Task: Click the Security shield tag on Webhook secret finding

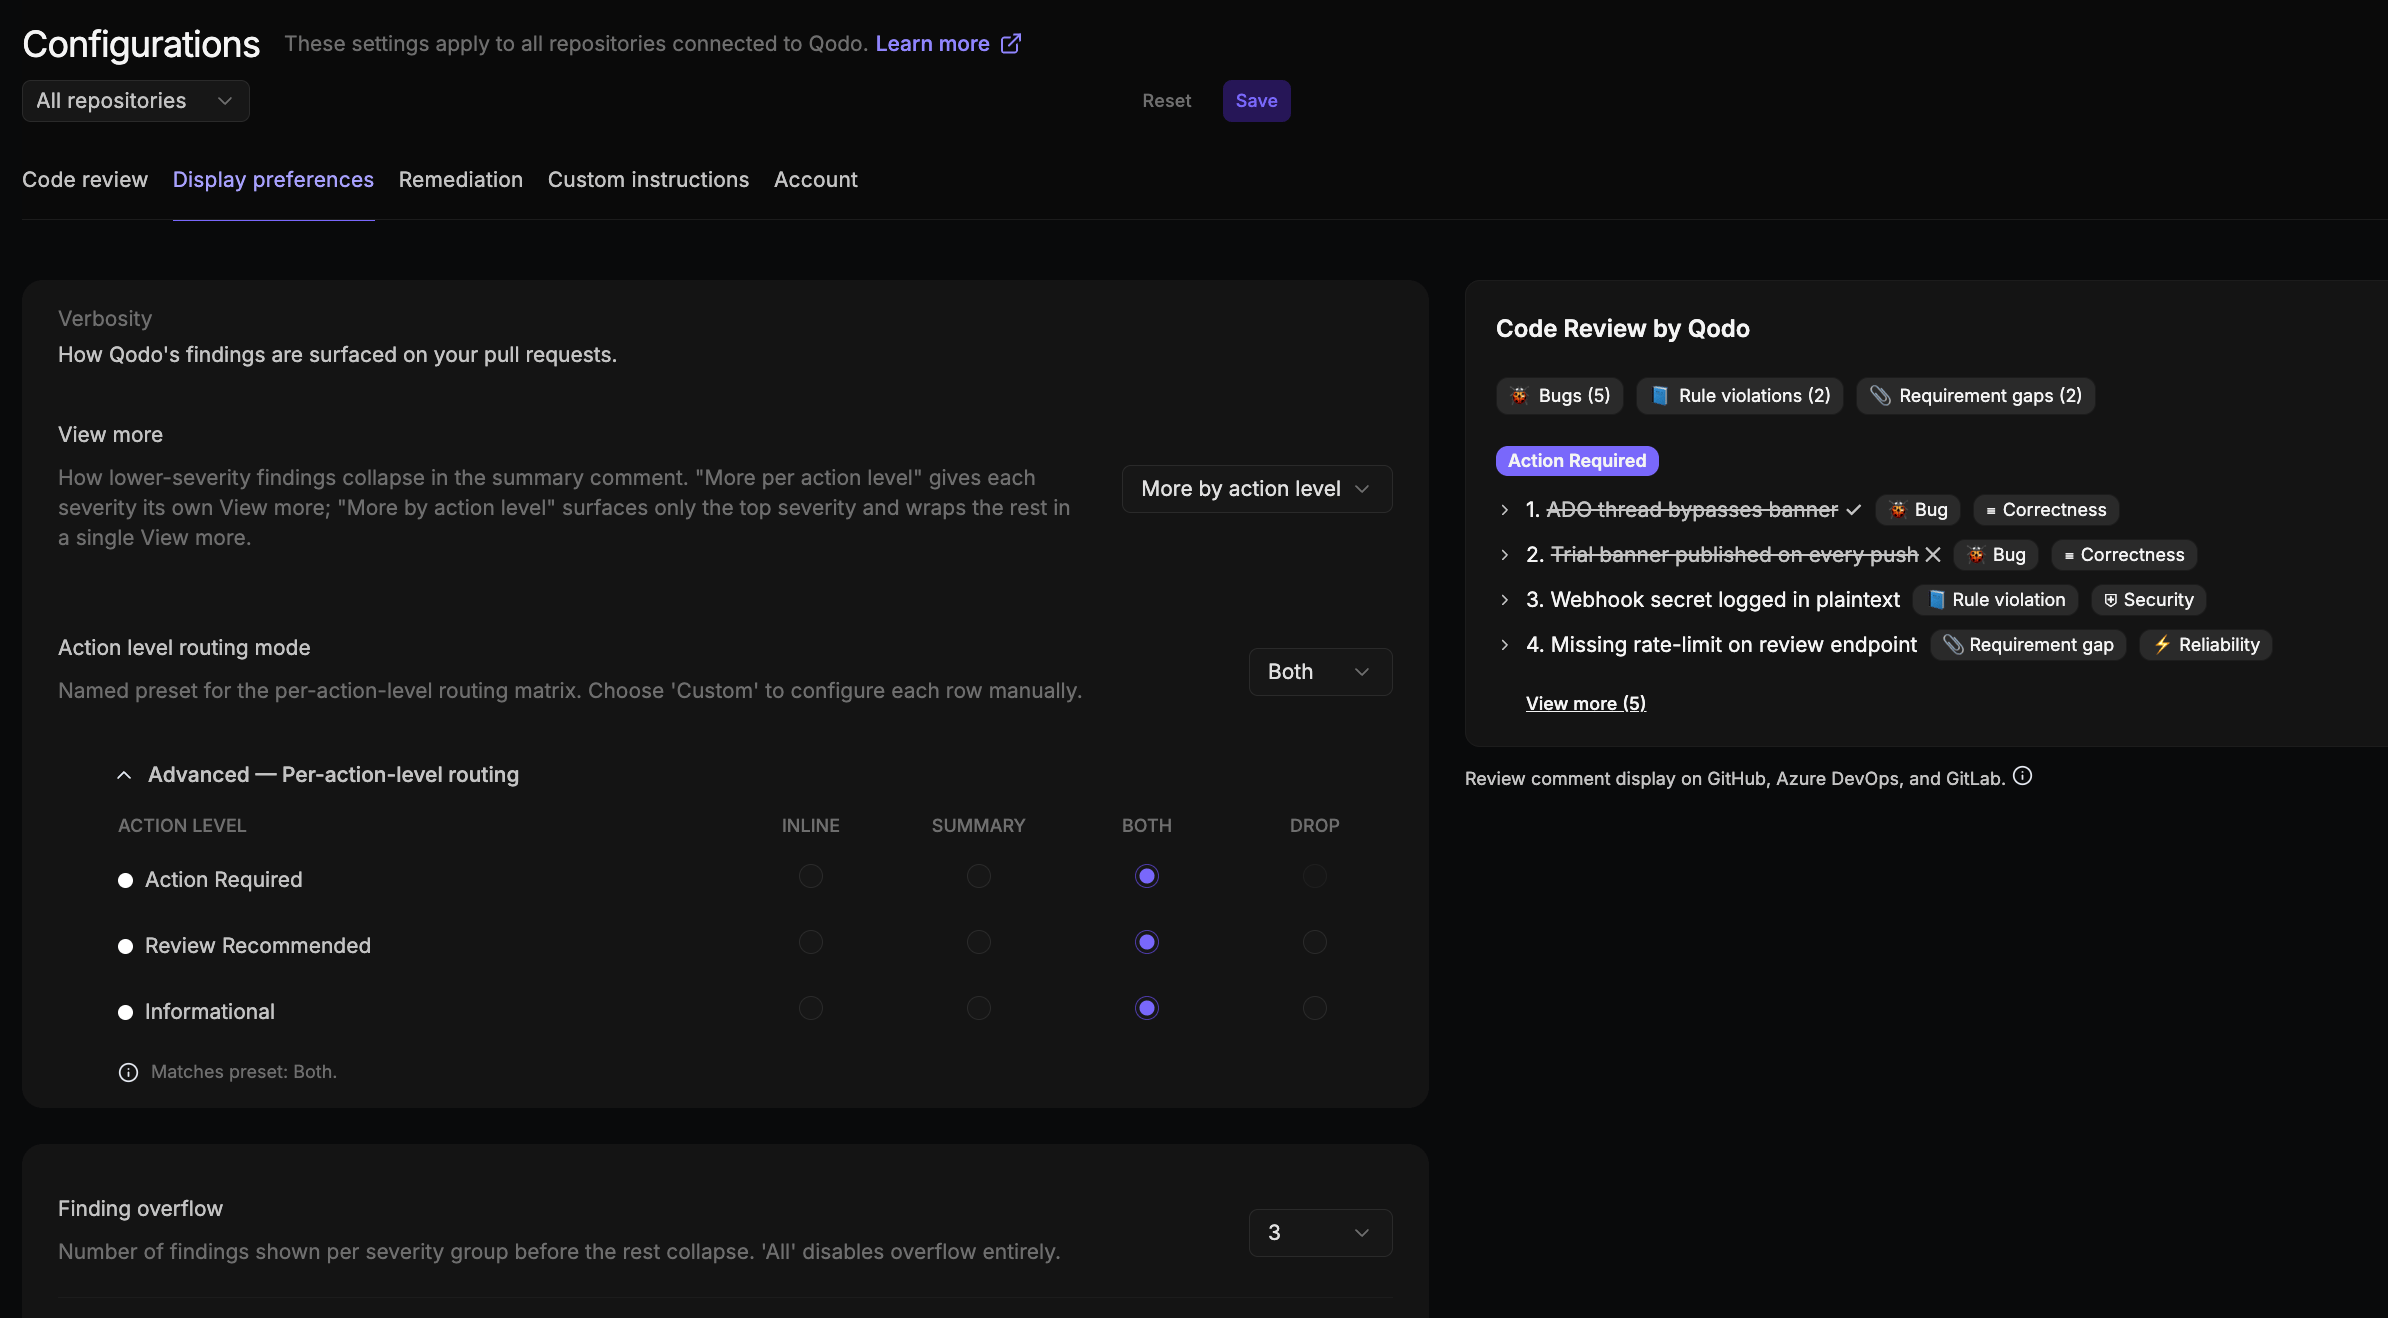Action: click(2148, 600)
